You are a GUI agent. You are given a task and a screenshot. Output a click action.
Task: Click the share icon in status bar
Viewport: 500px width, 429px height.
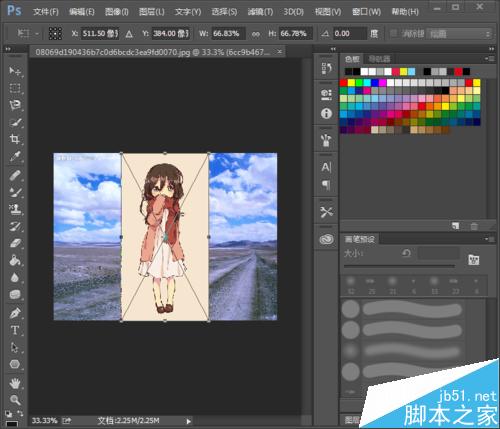[67, 421]
